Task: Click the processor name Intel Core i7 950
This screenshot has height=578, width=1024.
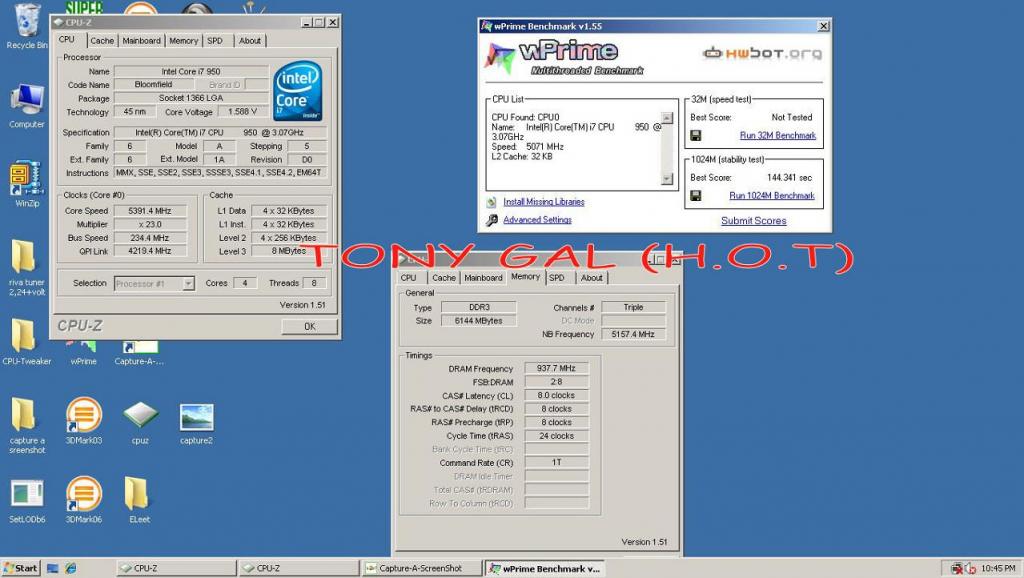Action: click(x=191, y=71)
